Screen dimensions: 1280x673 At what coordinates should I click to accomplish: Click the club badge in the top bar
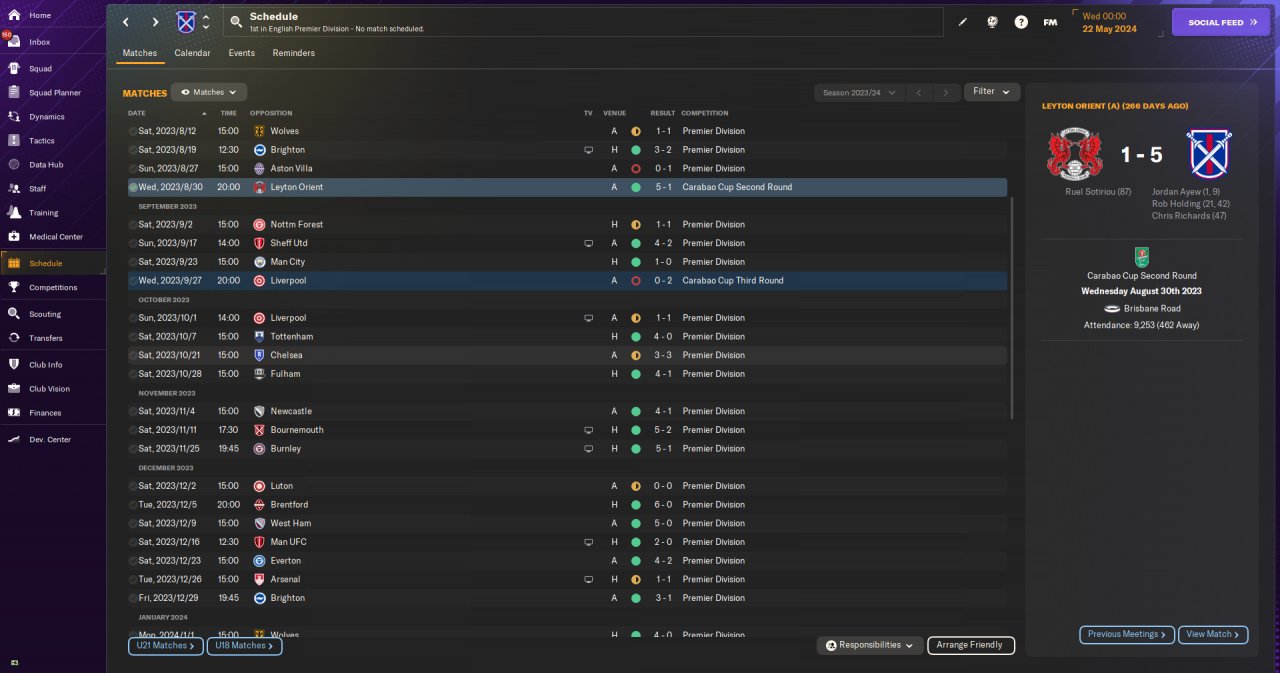coord(186,22)
